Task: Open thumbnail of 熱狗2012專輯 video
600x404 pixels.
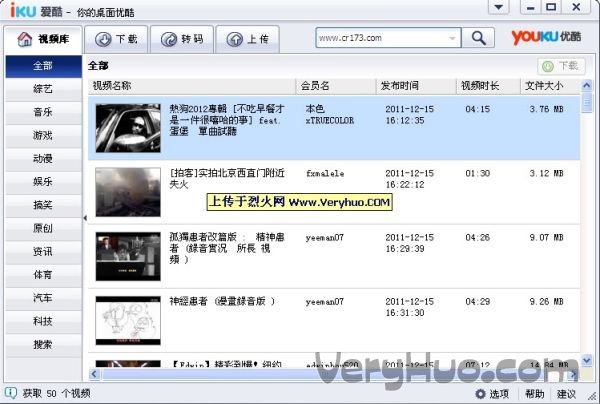Action: 128,128
